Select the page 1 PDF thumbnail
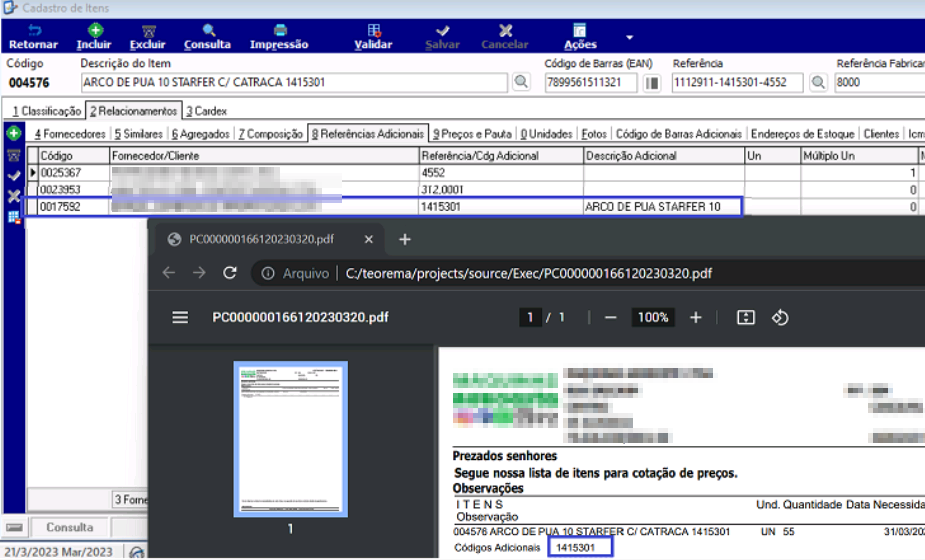The image size is (925, 560). [290, 439]
